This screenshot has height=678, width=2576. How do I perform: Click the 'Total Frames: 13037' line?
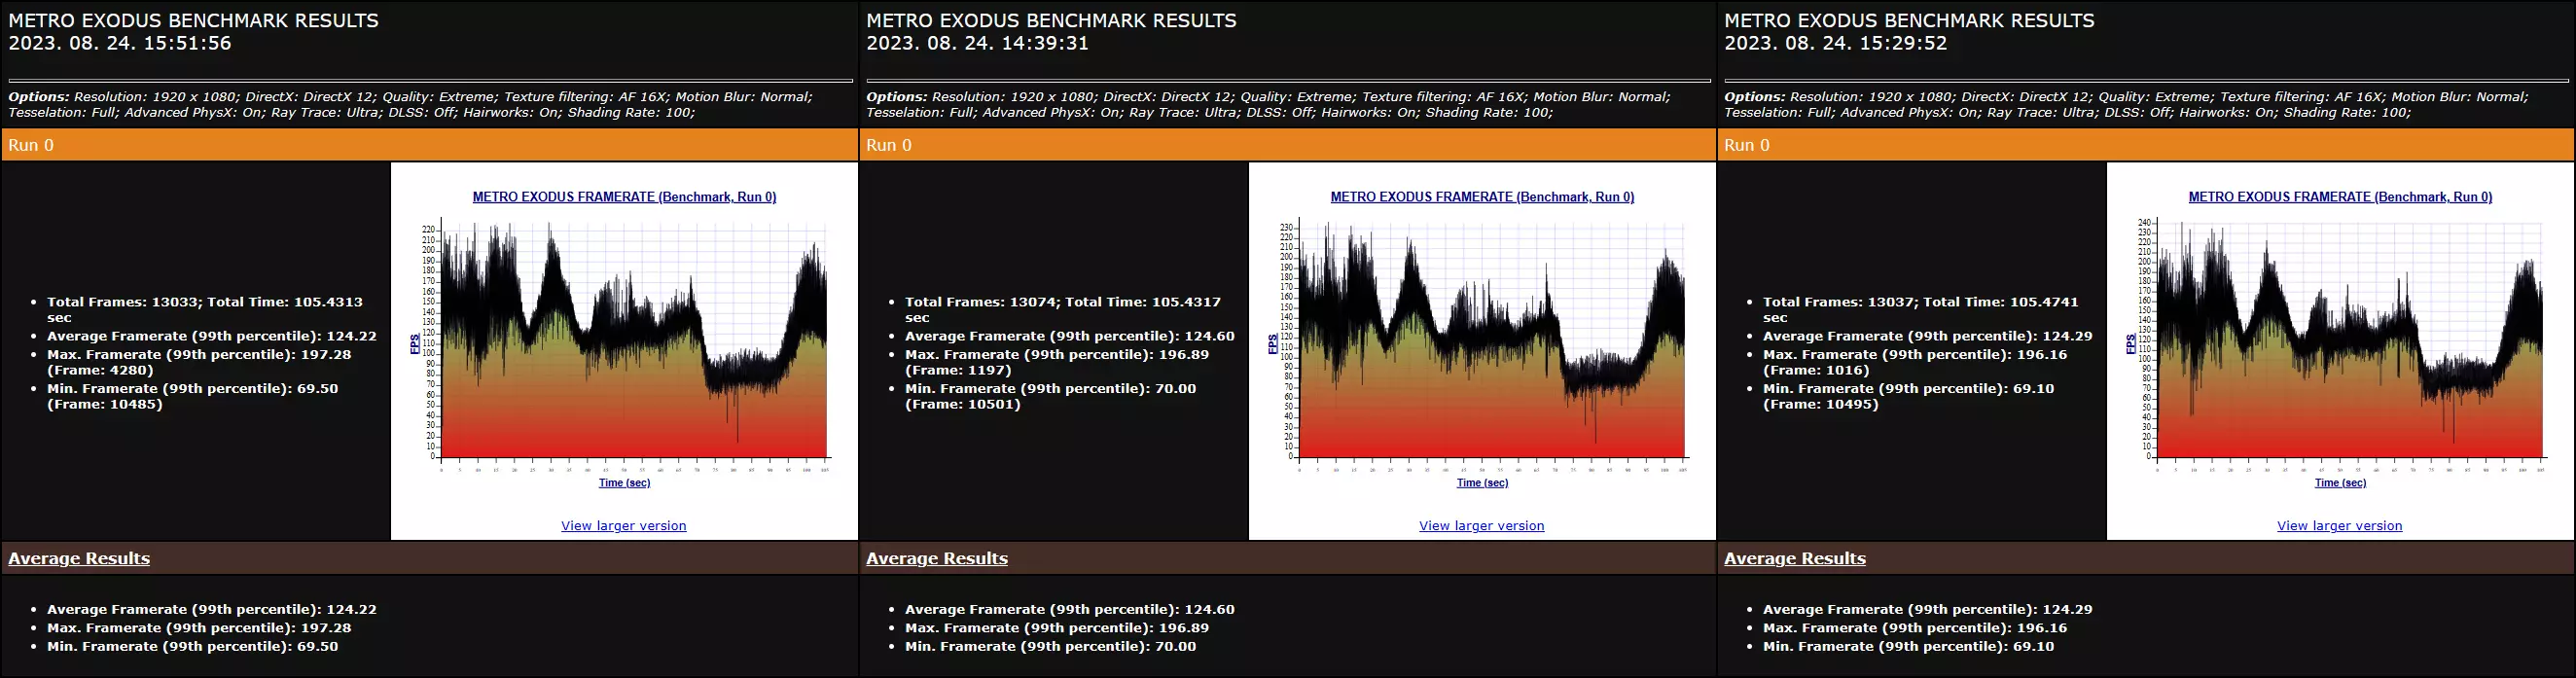click(1921, 309)
